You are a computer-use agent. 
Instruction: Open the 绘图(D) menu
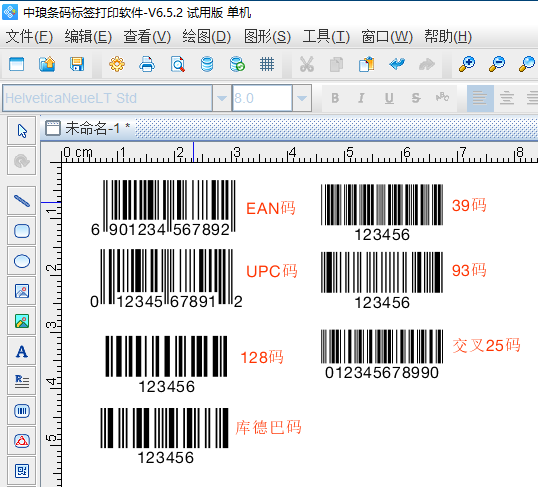click(x=207, y=36)
